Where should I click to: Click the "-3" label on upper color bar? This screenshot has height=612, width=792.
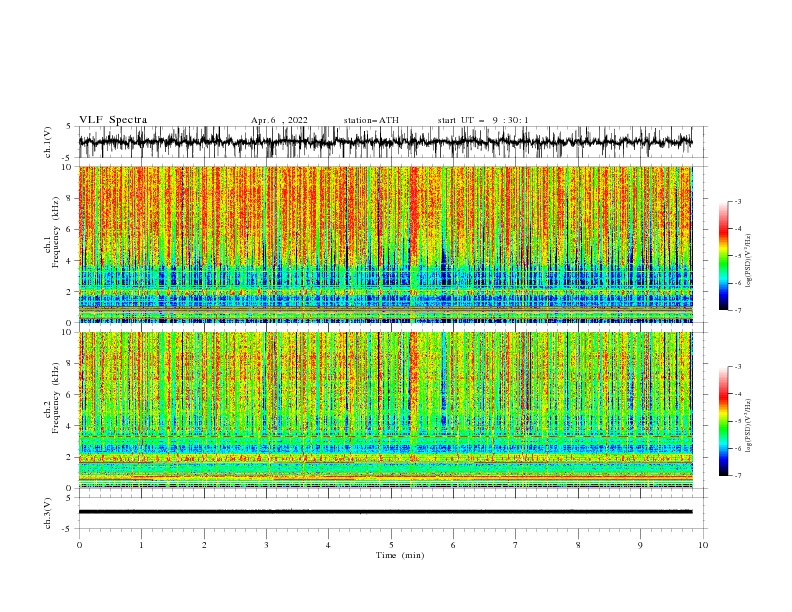pyautogui.click(x=737, y=201)
